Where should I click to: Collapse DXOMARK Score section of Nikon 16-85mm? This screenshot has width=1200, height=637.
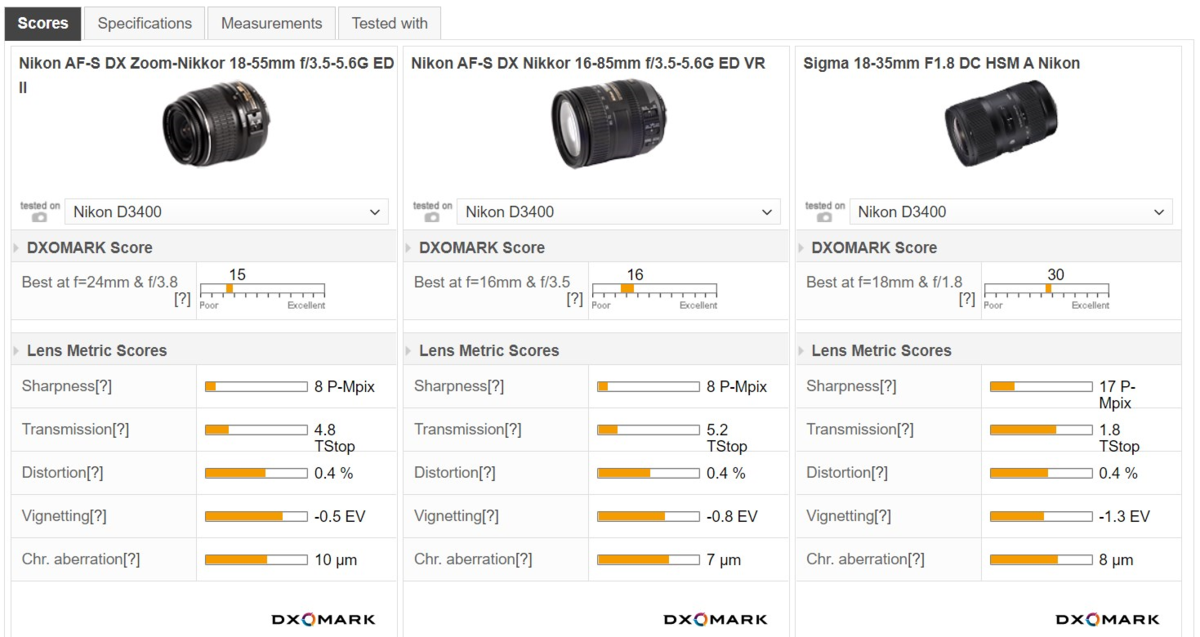coord(408,248)
